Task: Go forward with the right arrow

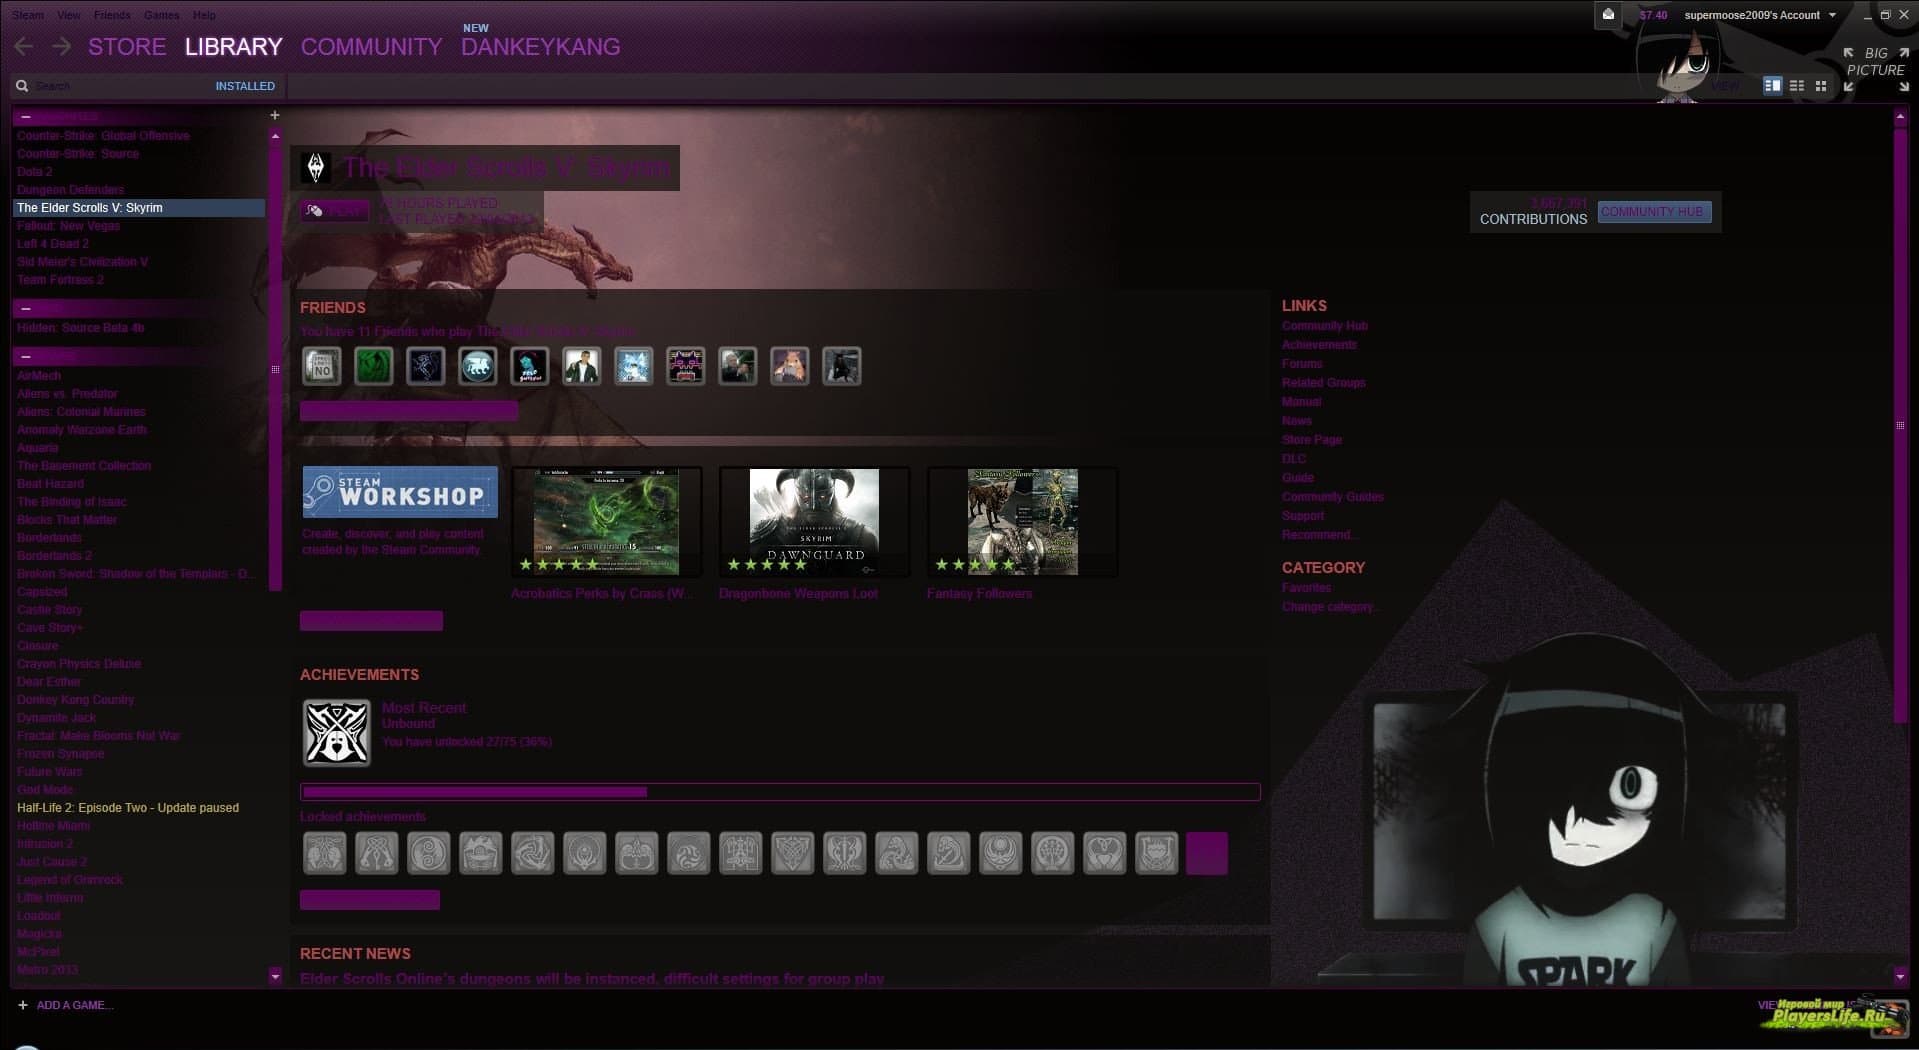Action: click(x=62, y=47)
